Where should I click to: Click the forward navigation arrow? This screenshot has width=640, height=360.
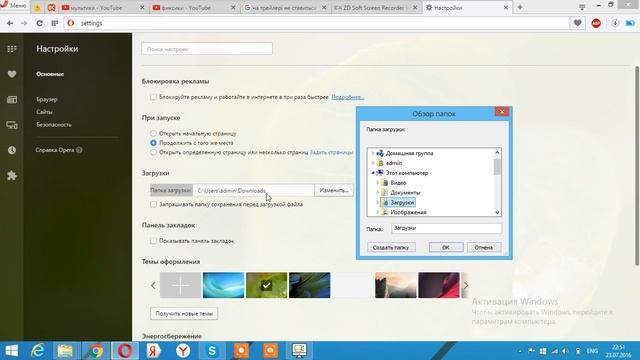click(24, 23)
